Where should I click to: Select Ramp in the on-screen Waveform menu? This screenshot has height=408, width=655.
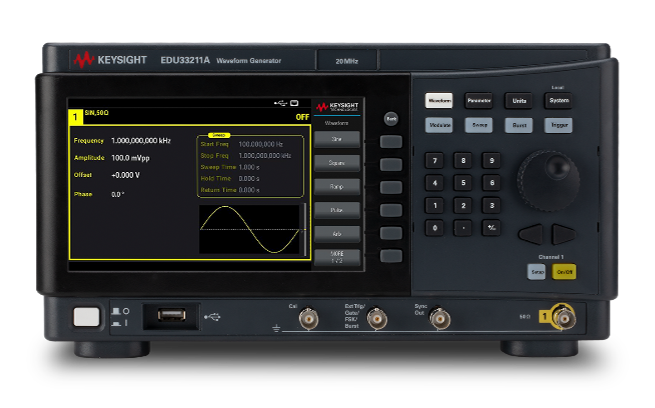[x=337, y=187]
